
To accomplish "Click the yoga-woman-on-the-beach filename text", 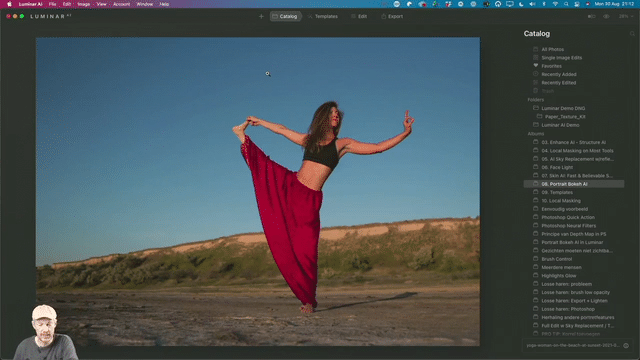I will (x=573, y=345).
